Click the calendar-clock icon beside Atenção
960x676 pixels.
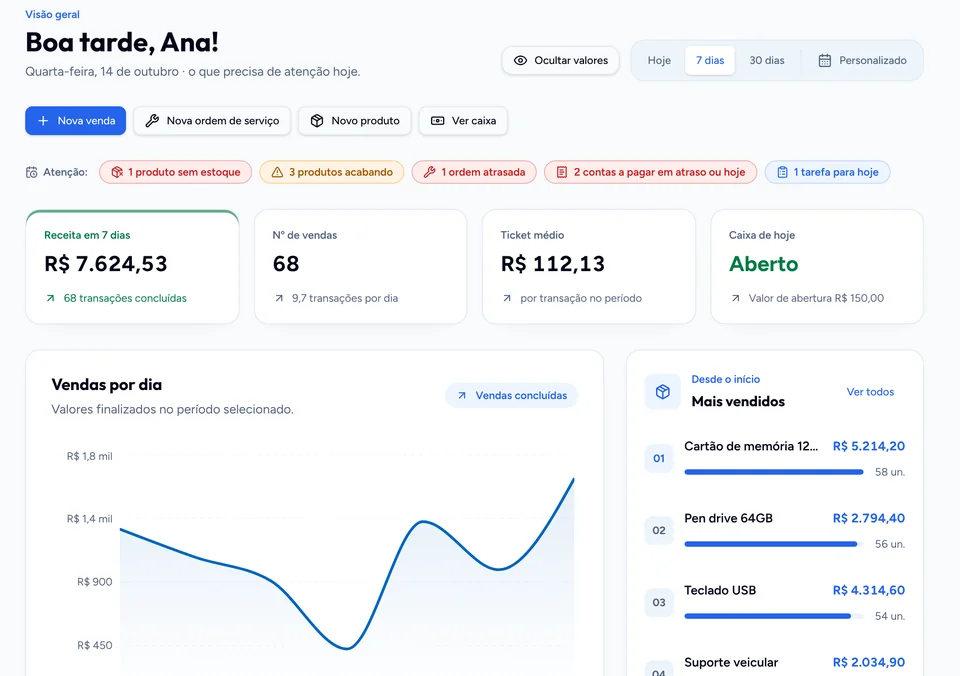(31, 172)
